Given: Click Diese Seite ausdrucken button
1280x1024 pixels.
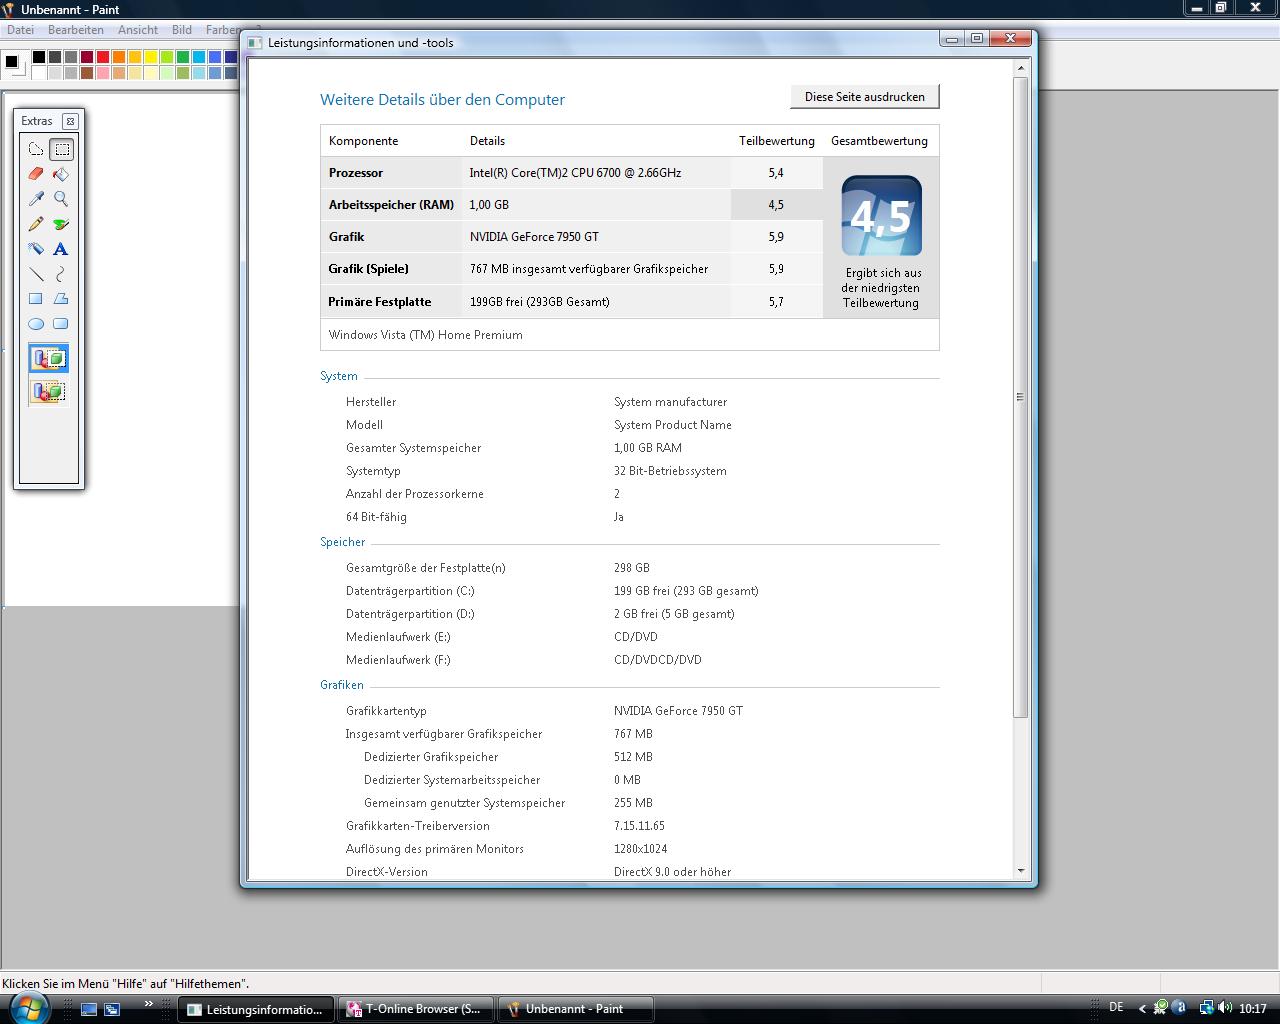Looking at the screenshot, I should tap(865, 97).
